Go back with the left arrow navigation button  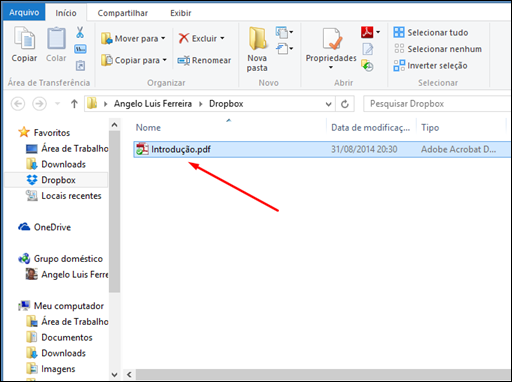pos(18,104)
